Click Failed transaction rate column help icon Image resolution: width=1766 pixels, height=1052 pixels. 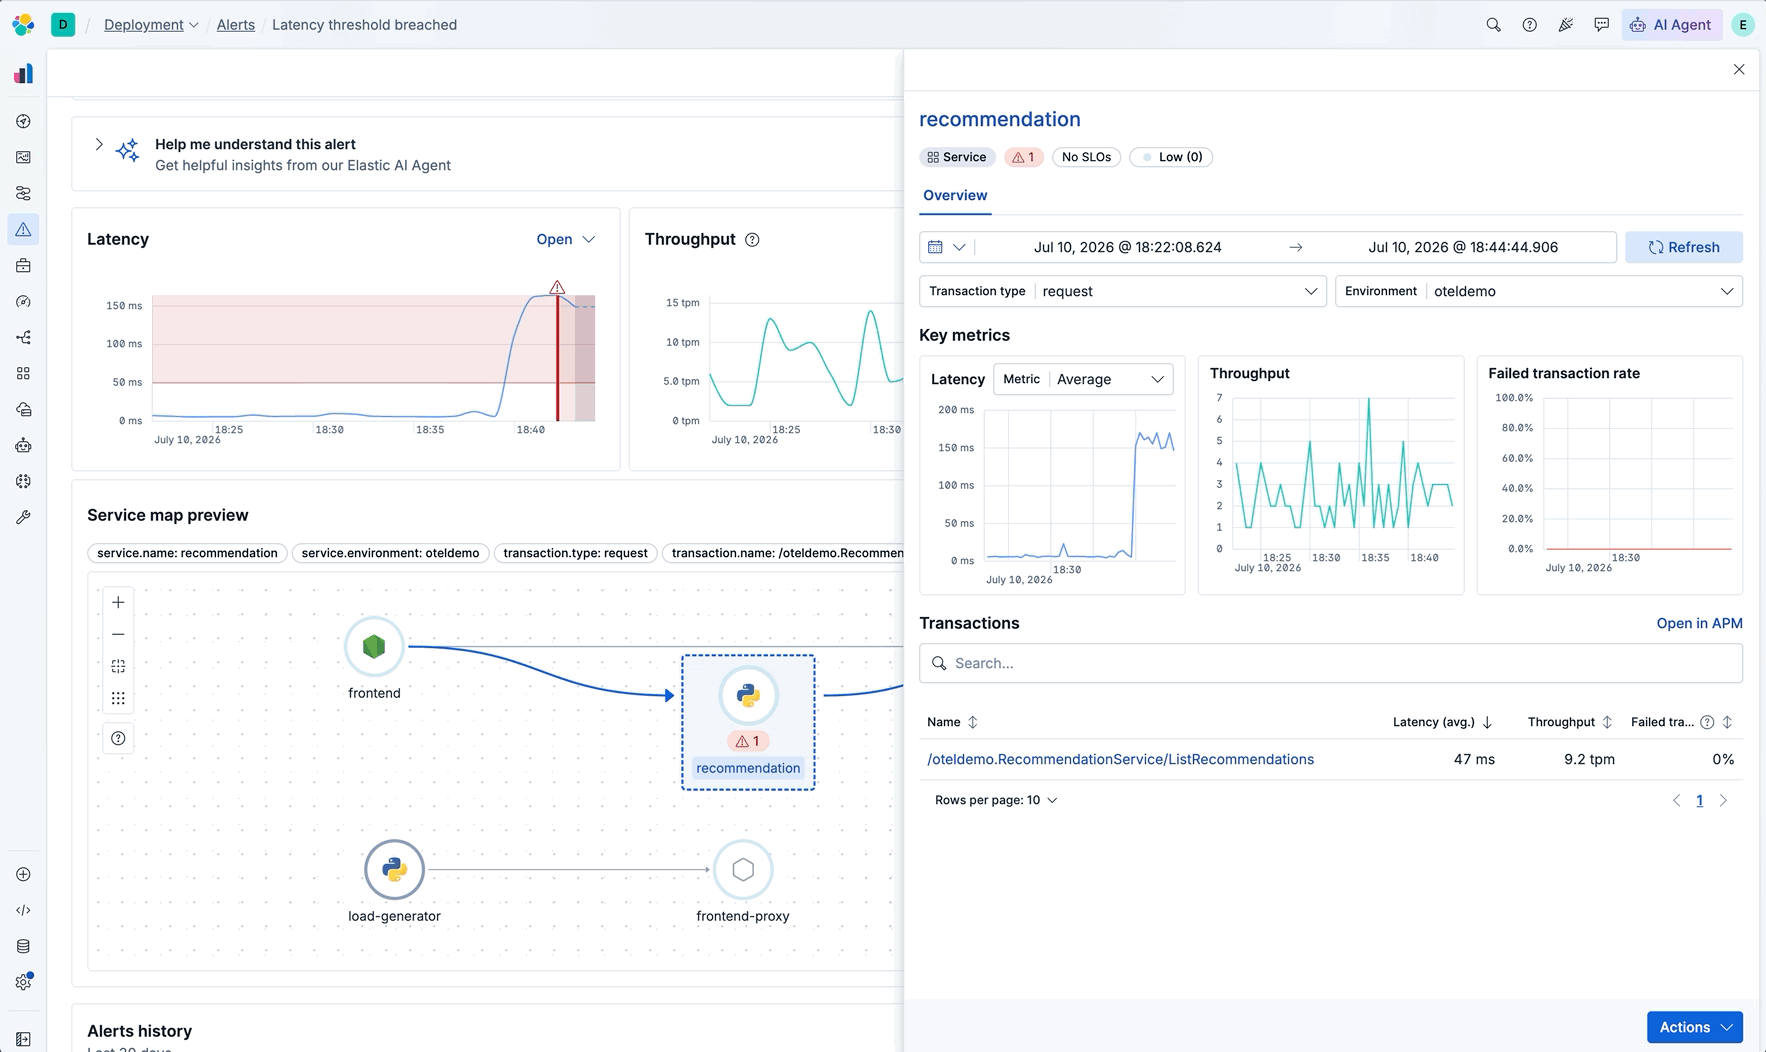pyautogui.click(x=1707, y=722)
